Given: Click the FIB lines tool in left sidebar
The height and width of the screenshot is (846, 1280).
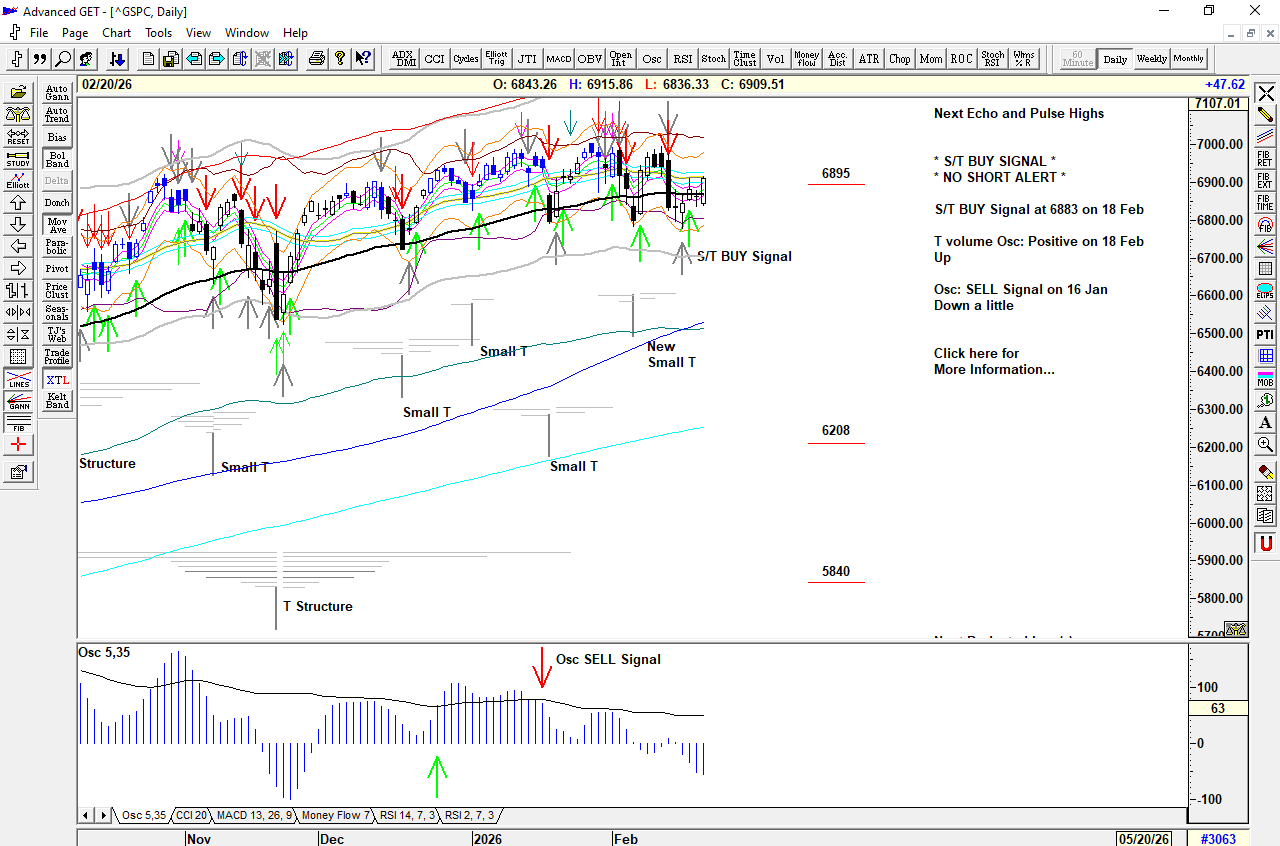Looking at the screenshot, I should tap(18, 423).
